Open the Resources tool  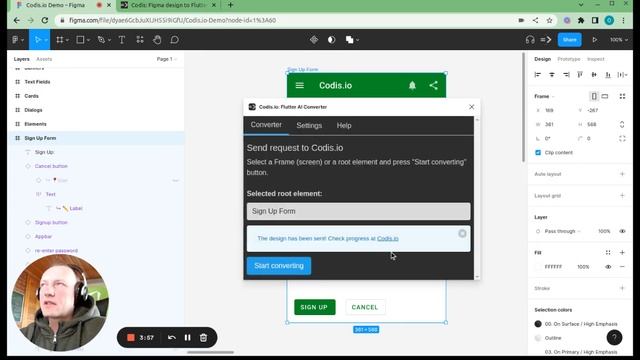140,40
